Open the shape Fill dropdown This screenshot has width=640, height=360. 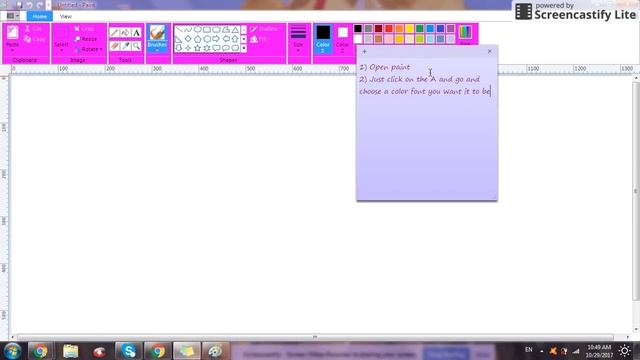coord(260,39)
